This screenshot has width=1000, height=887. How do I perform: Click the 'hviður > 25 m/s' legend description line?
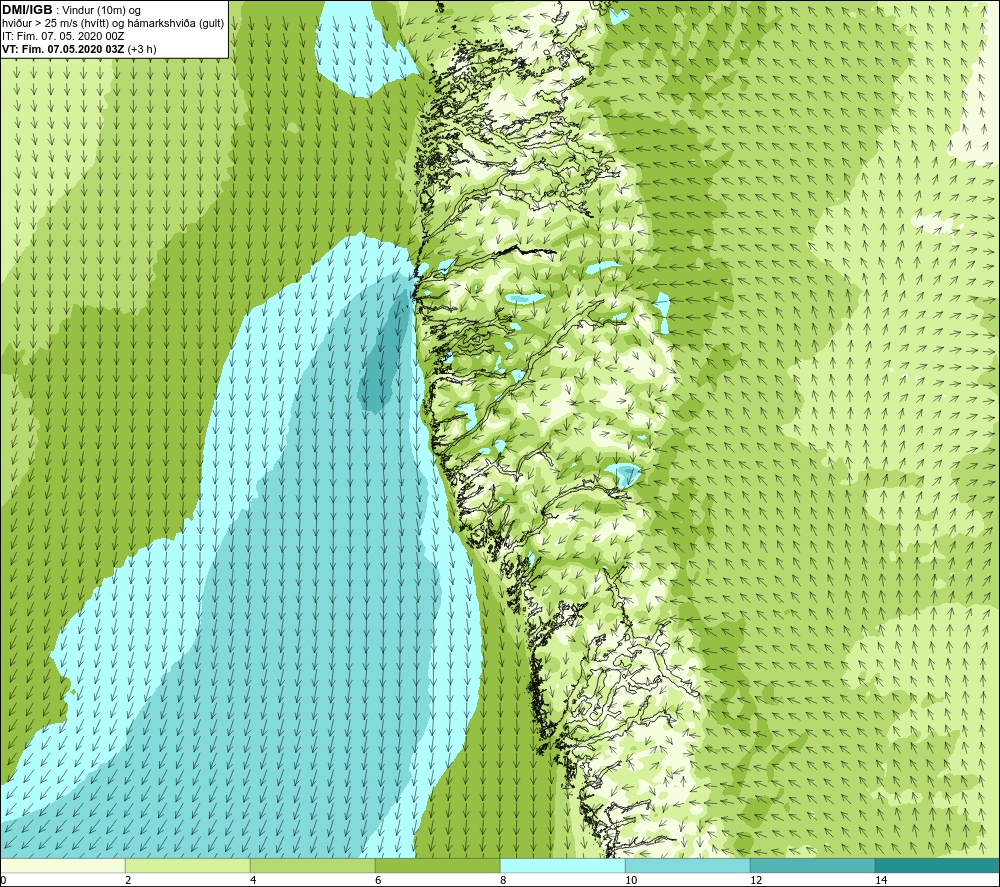113,24
